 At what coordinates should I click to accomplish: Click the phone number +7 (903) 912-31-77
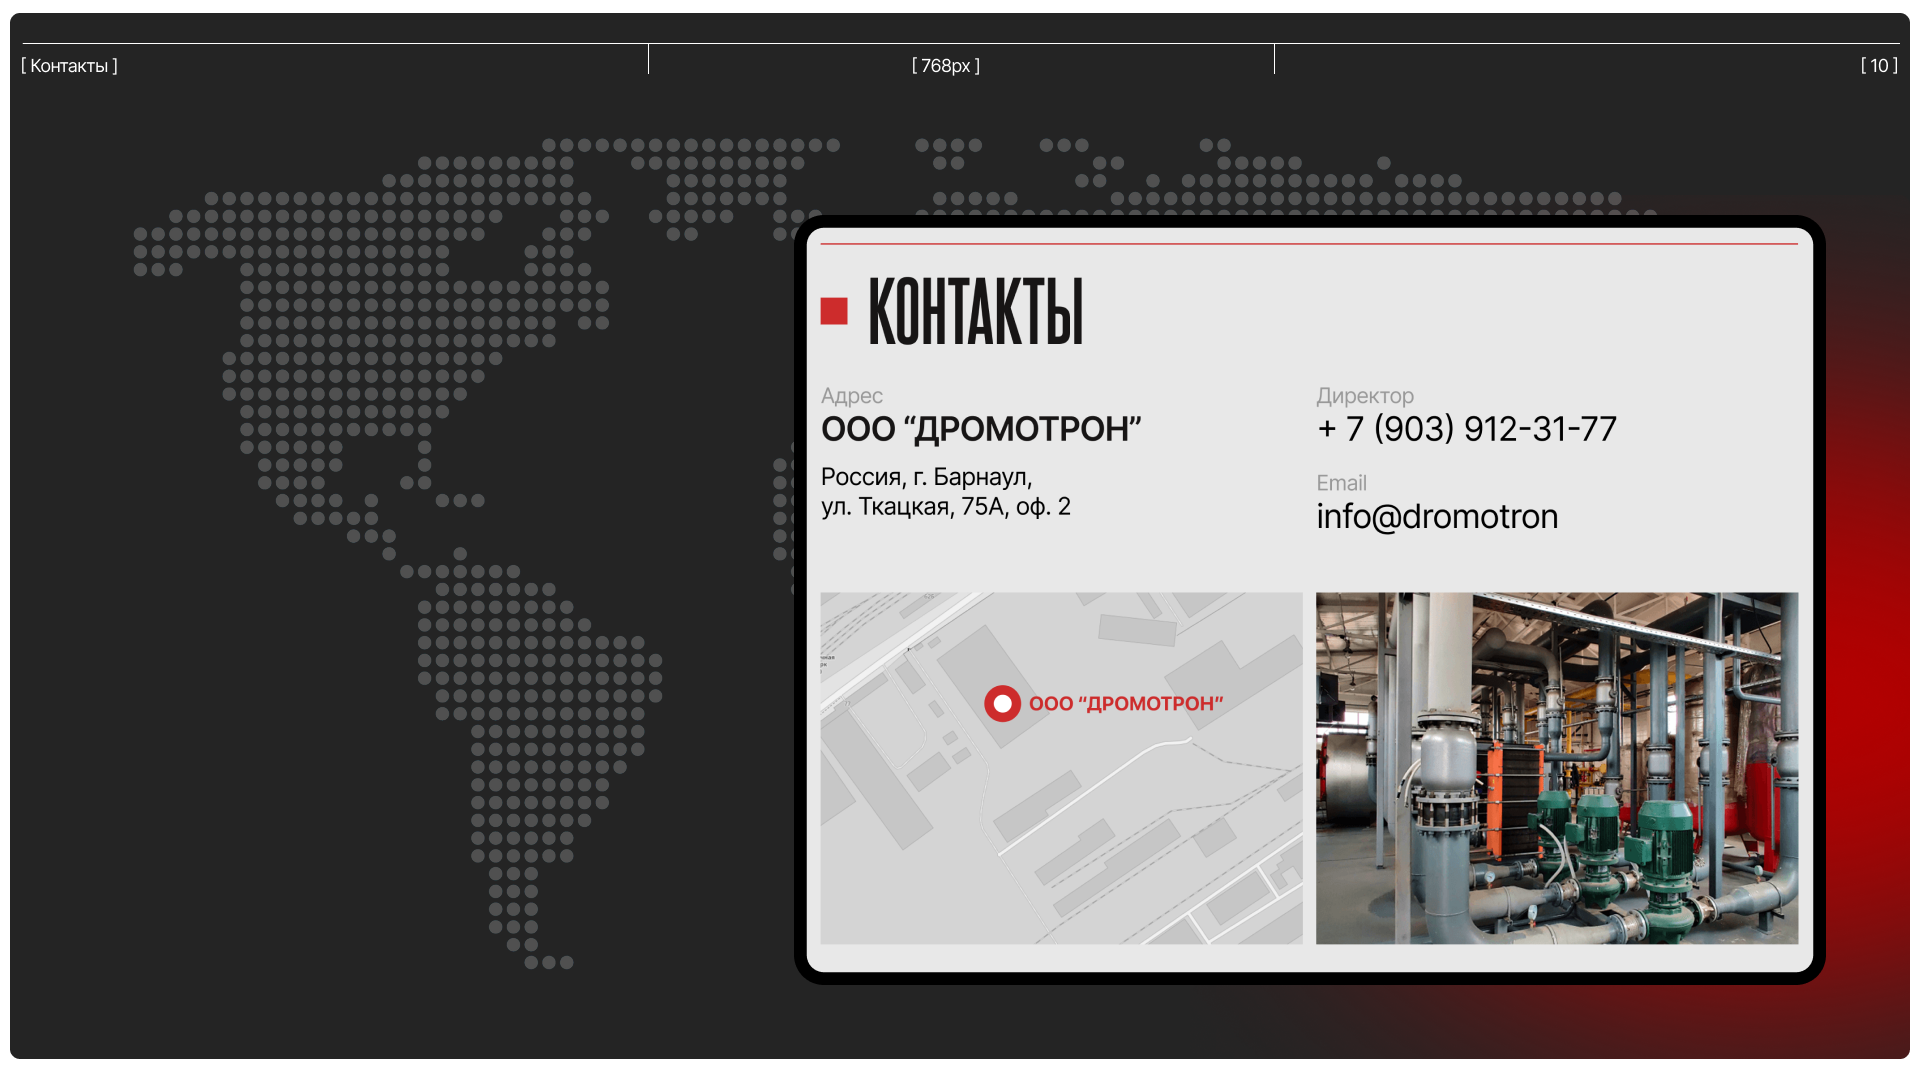1466,429
